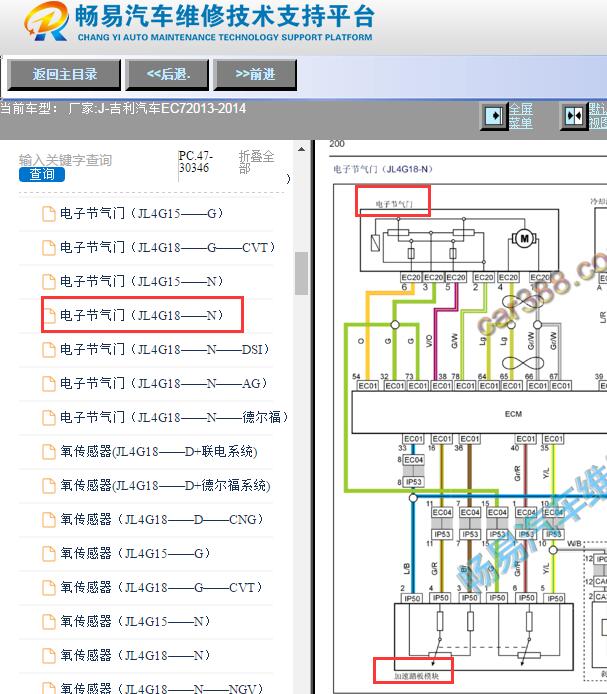Viewport: 607px width, 694px height.
Task: Click document icon beside 氧传感器 (JL4G18——G——CVT)
Action: coord(49,587)
